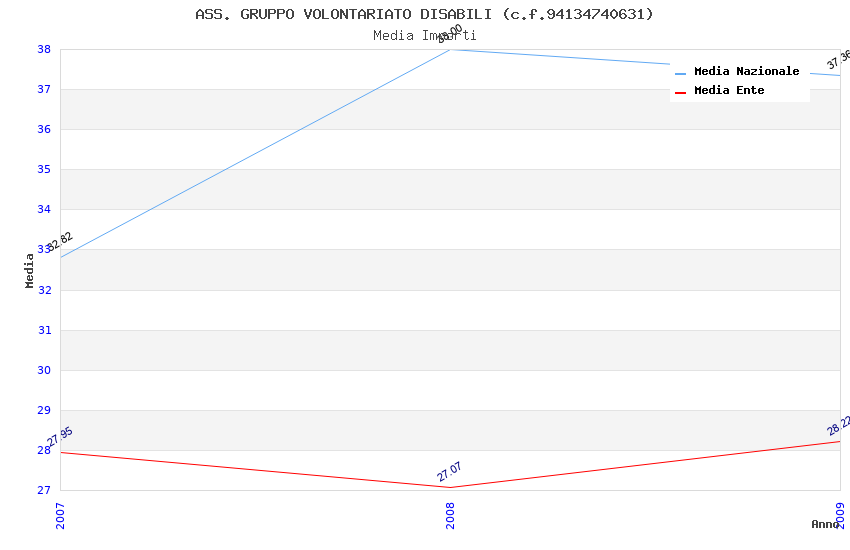The height and width of the screenshot is (550, 850).
Task: Click the y-axis value 29
Action: point(44,411)
